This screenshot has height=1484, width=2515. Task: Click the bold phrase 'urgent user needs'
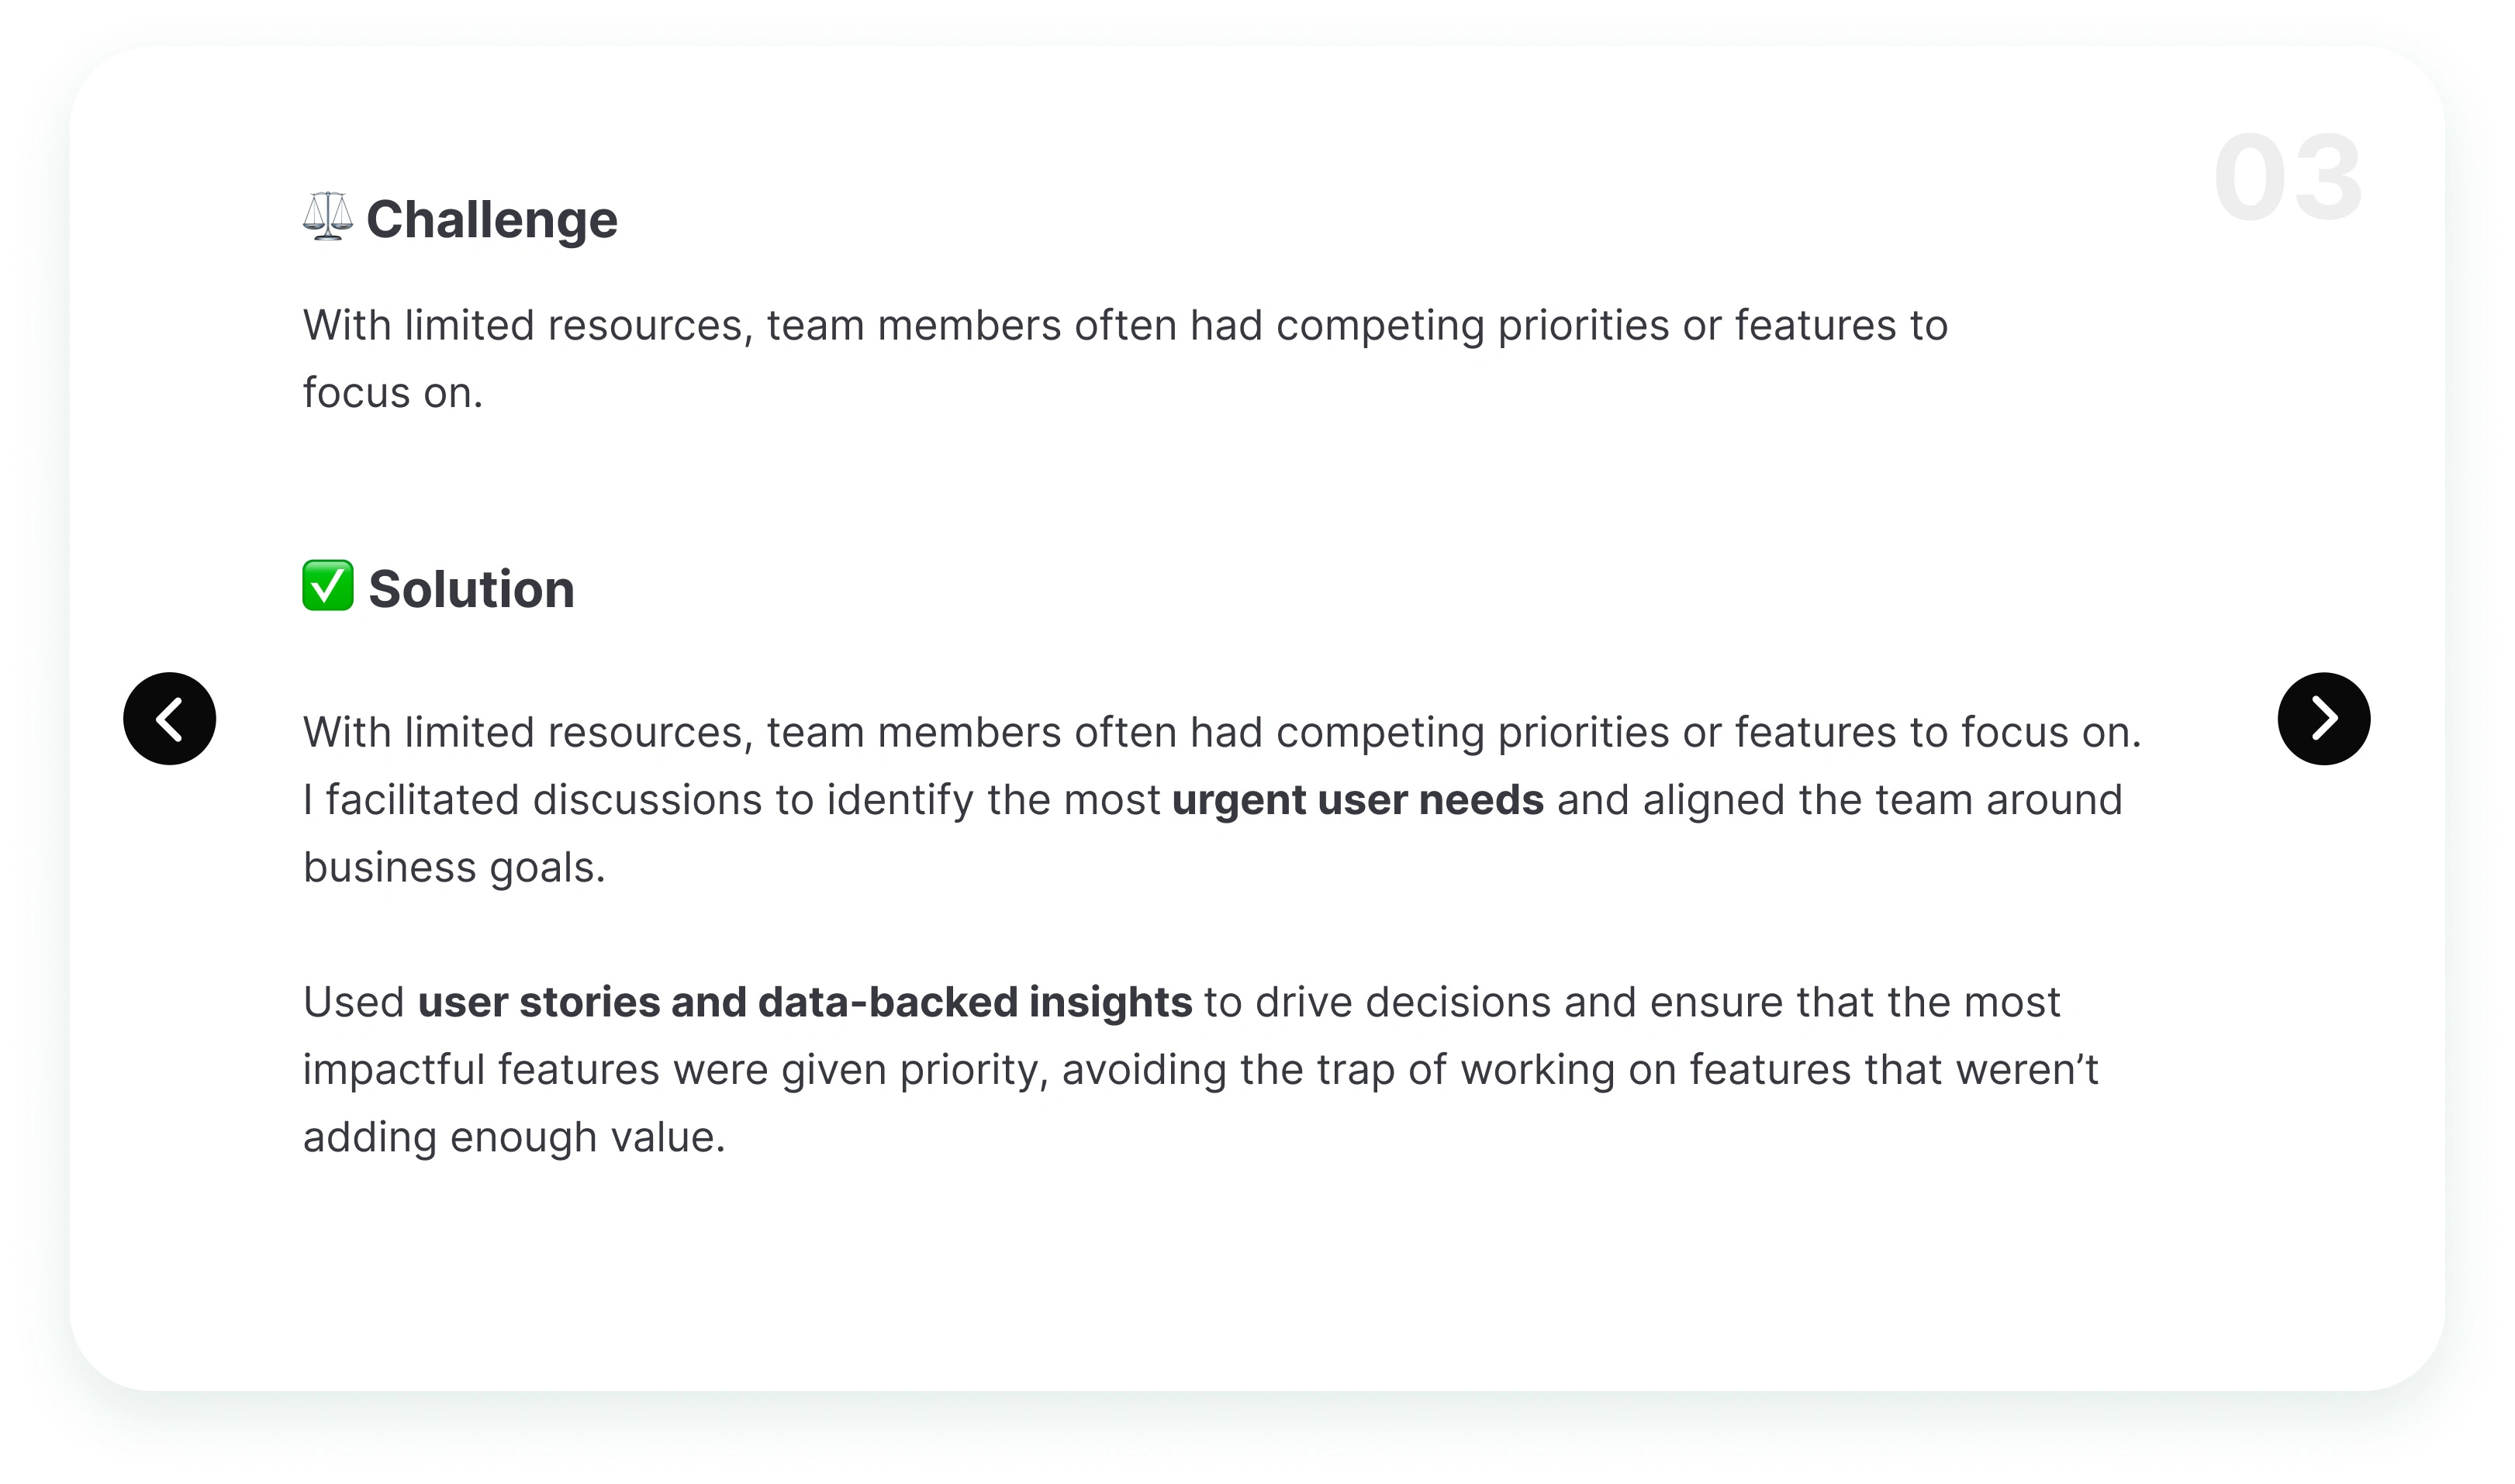pos(1357,800)
